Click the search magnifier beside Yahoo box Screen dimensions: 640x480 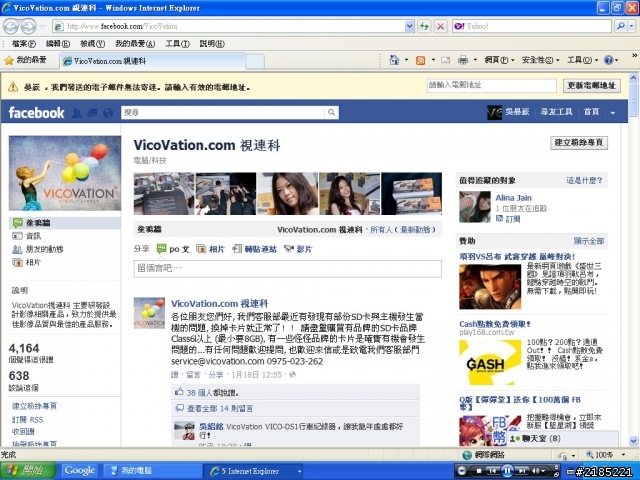[620, 26]
